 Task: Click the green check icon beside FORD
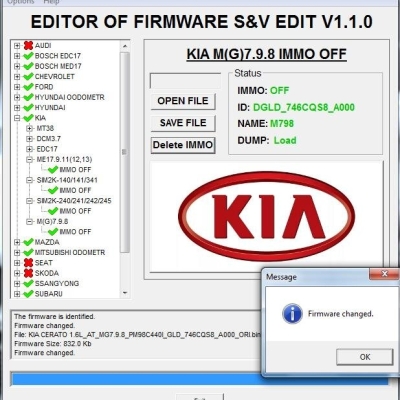(28, 87)
